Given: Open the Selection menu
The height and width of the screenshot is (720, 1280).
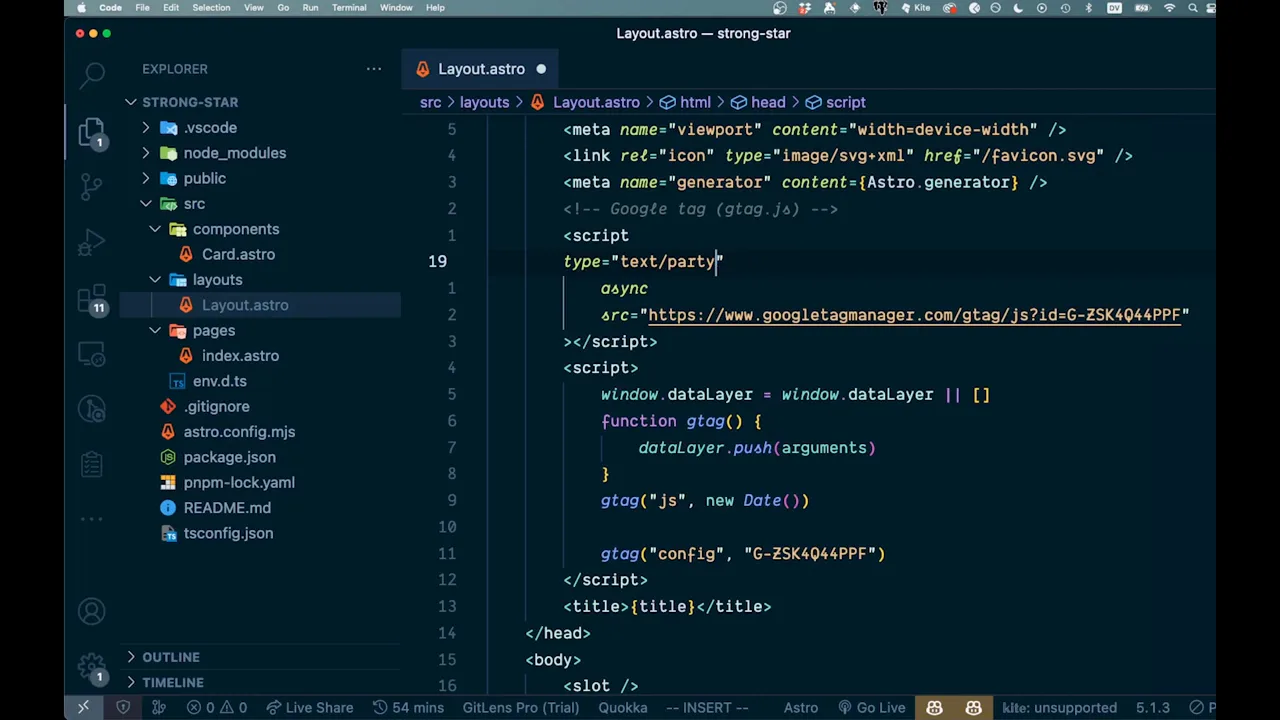Looking at the screenshot, I should point(211,8).
